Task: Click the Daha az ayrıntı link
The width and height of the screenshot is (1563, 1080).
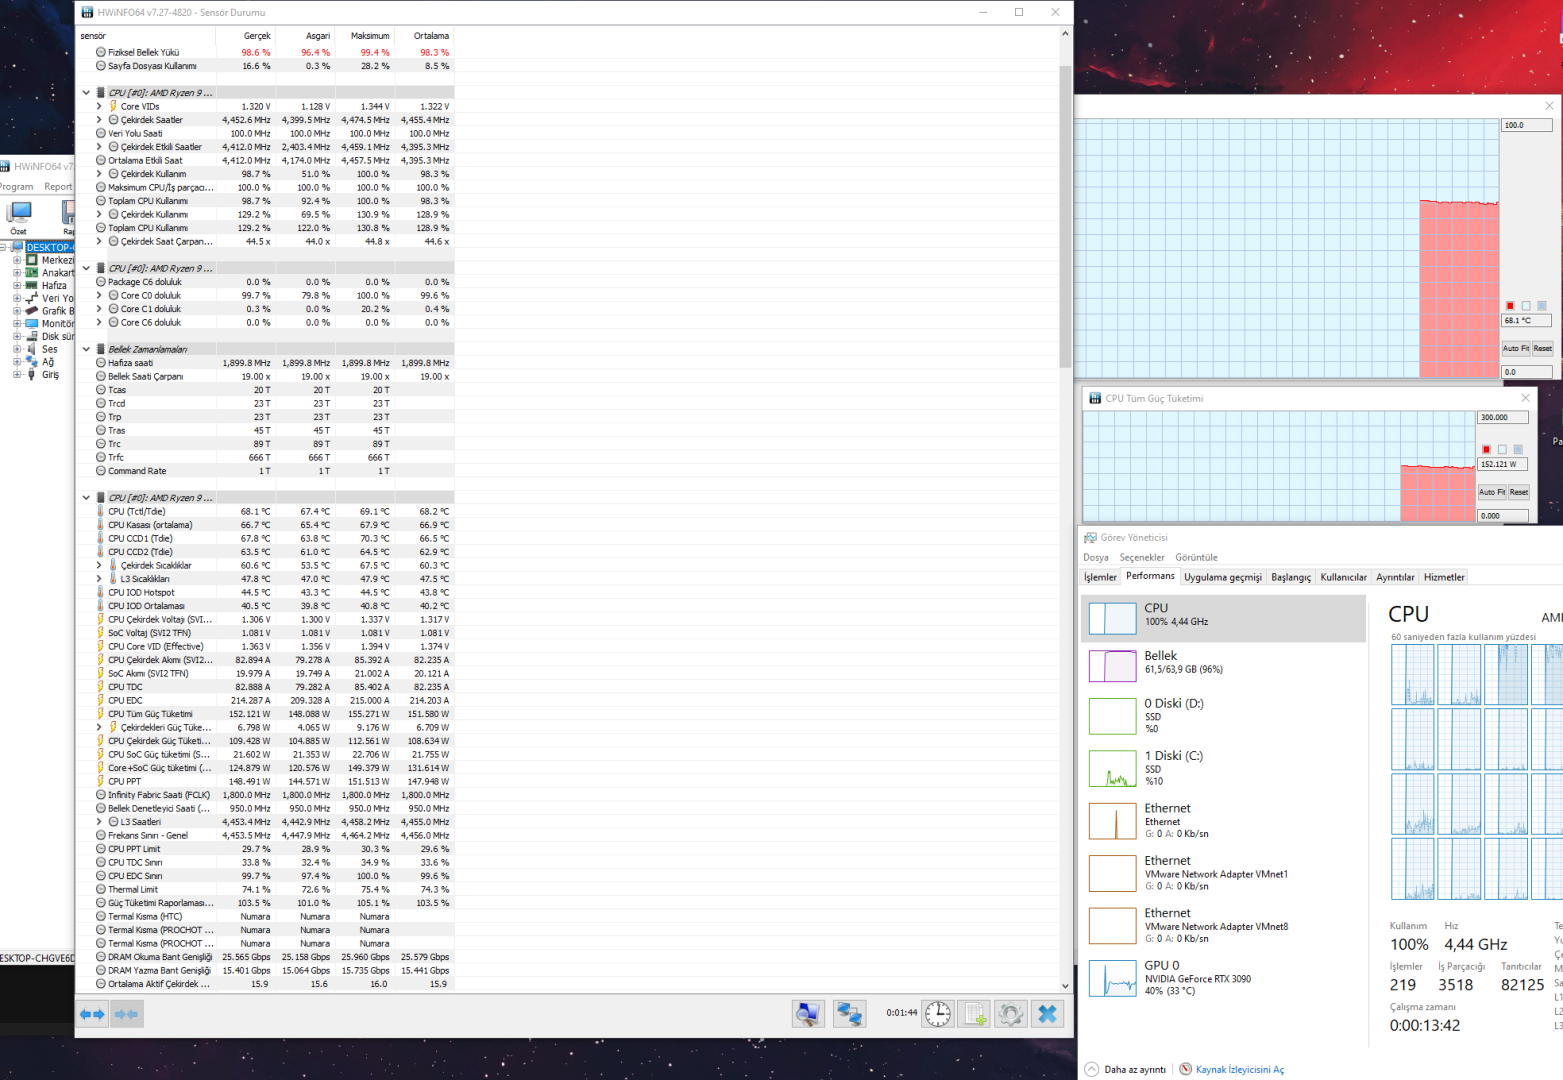Action: [1135, 1069]
